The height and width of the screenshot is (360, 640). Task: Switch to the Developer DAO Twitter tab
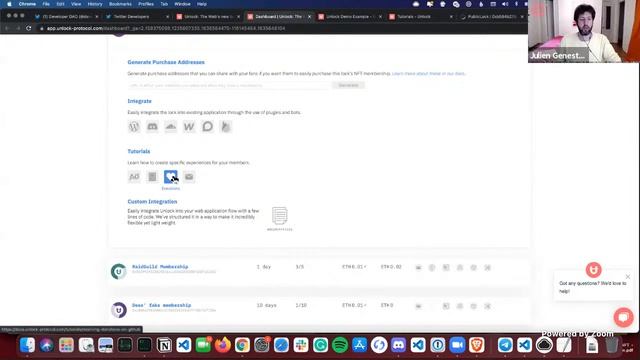tap(67, 17)
